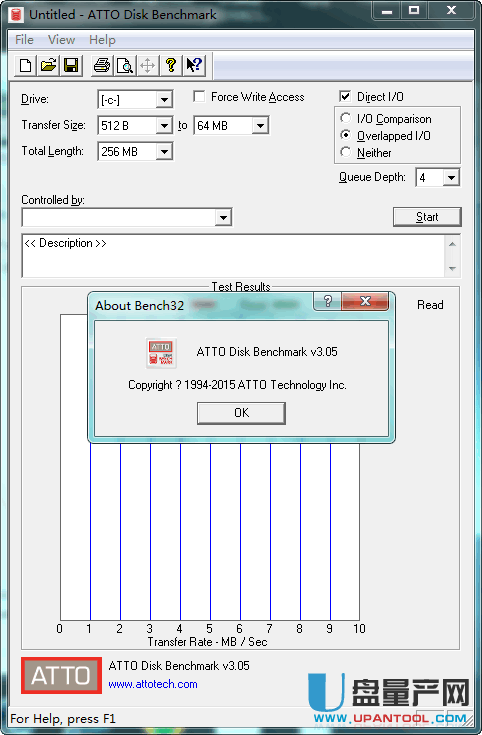Click the help question button in About dialog
The height and width of the screenshot is (735, 482).
[x=328, y=301]
